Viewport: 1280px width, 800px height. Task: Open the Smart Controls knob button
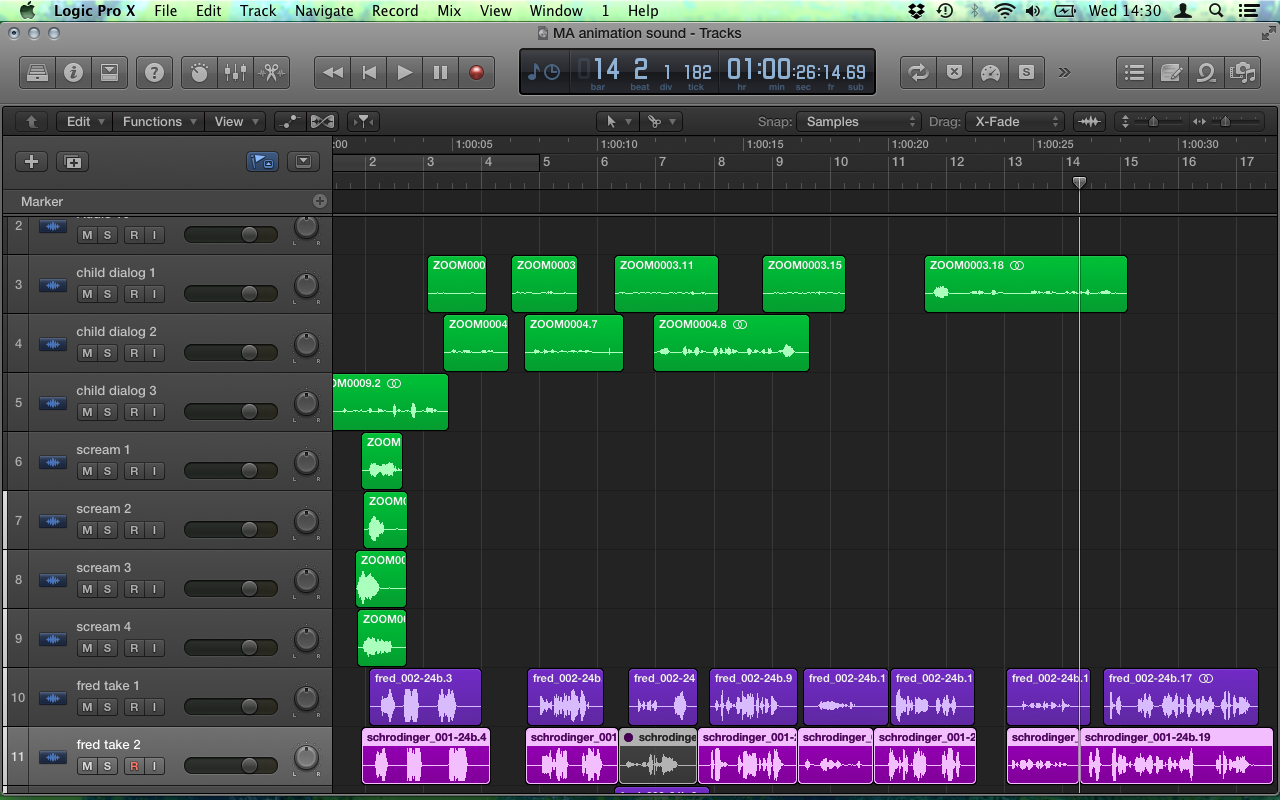click(200, 72)
